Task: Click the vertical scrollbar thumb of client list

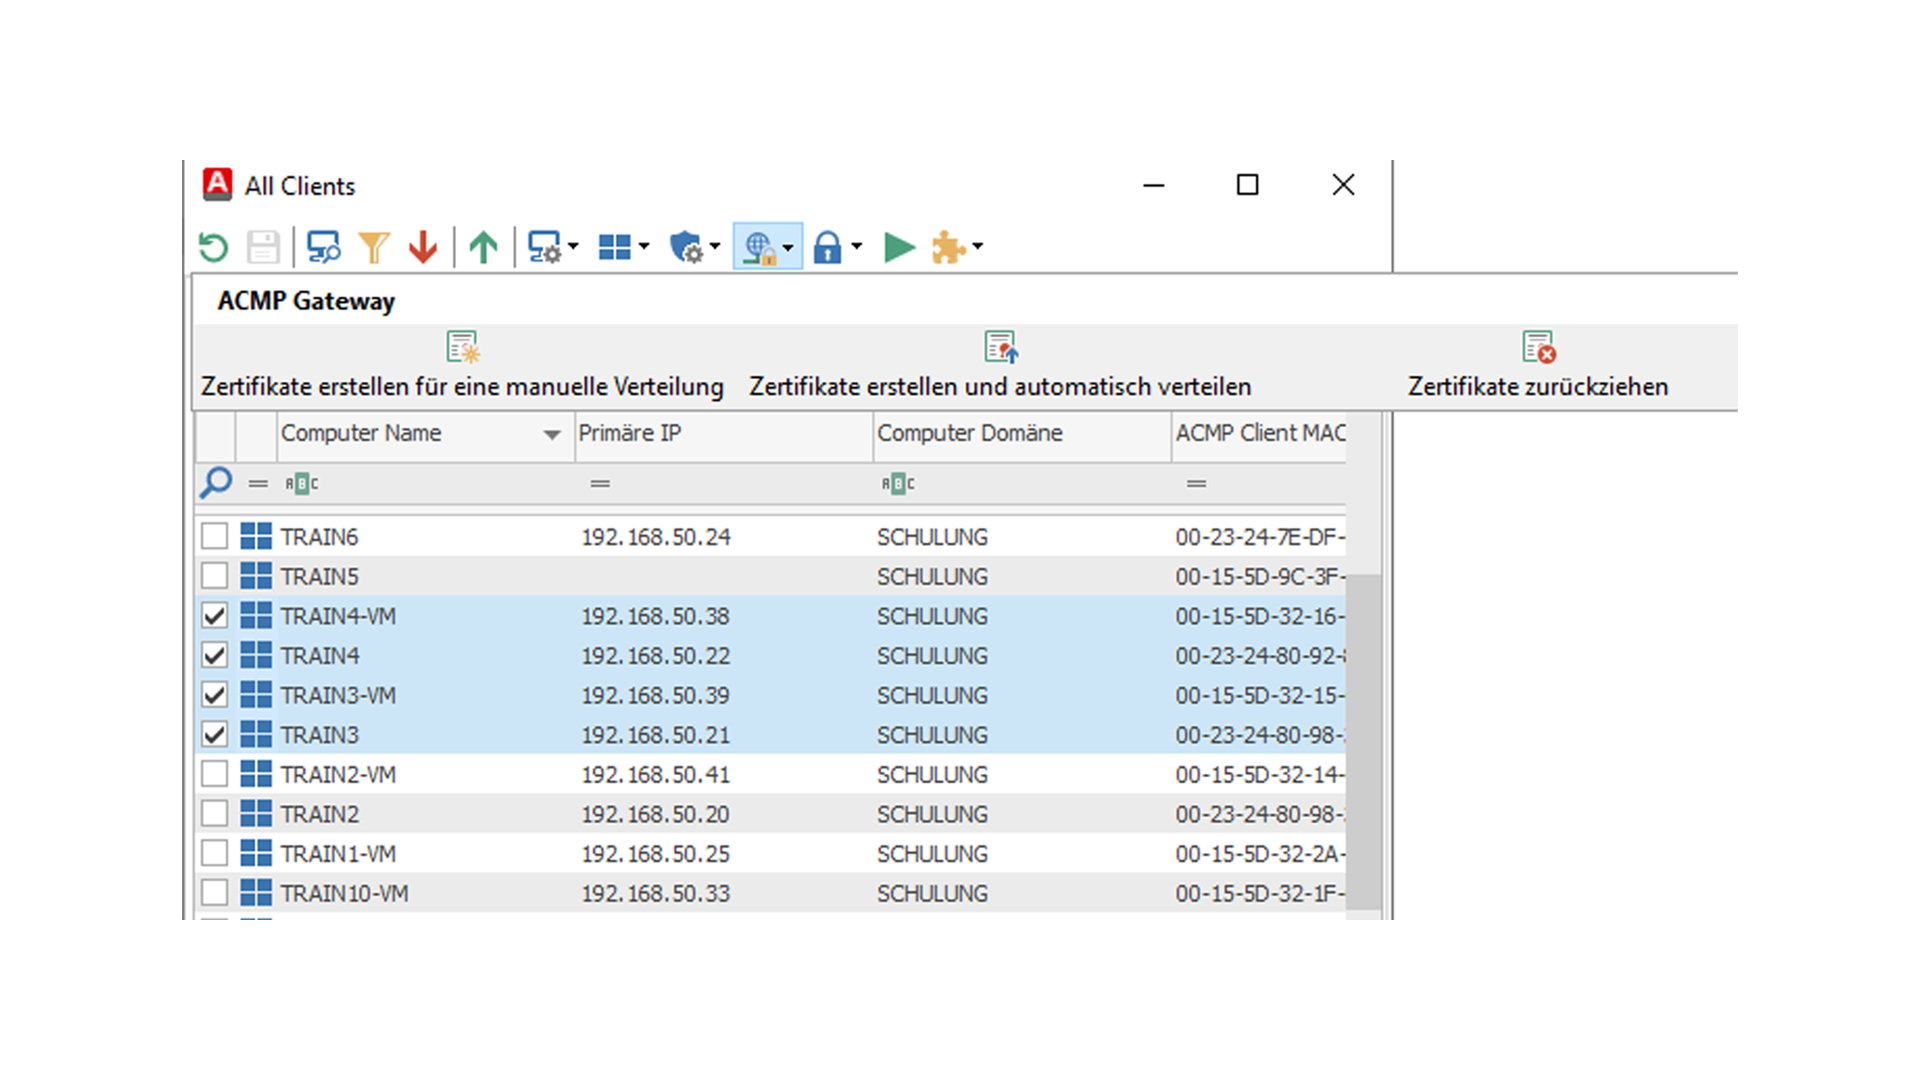Action: coord(1364,741)
